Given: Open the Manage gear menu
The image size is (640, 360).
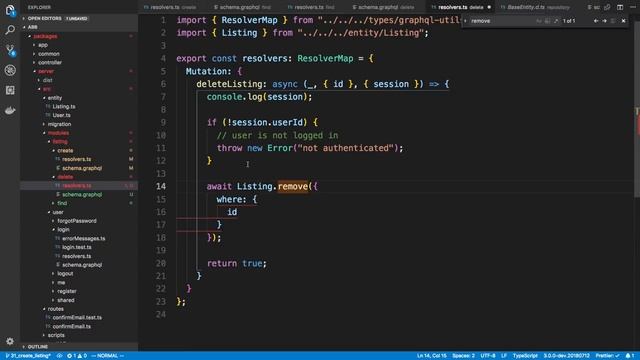Looking at the screenshot, I should (10, 341).
